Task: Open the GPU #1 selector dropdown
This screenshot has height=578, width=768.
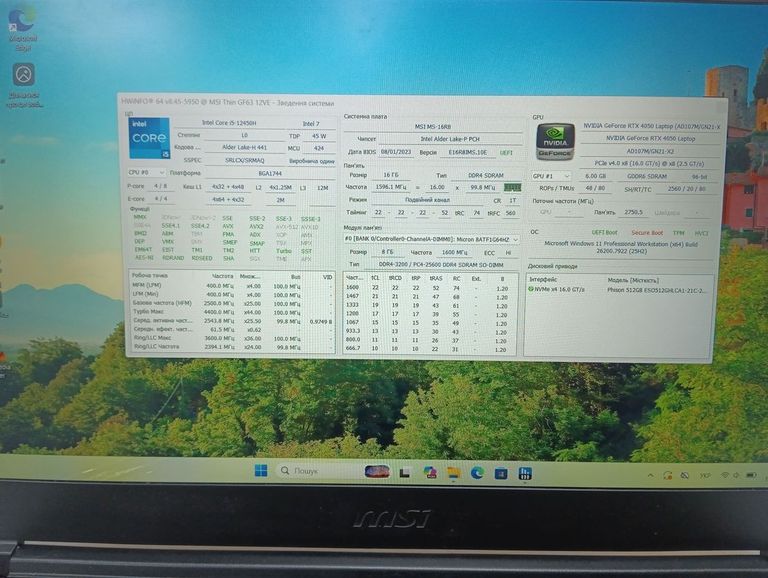Action: tap(551, 176)
